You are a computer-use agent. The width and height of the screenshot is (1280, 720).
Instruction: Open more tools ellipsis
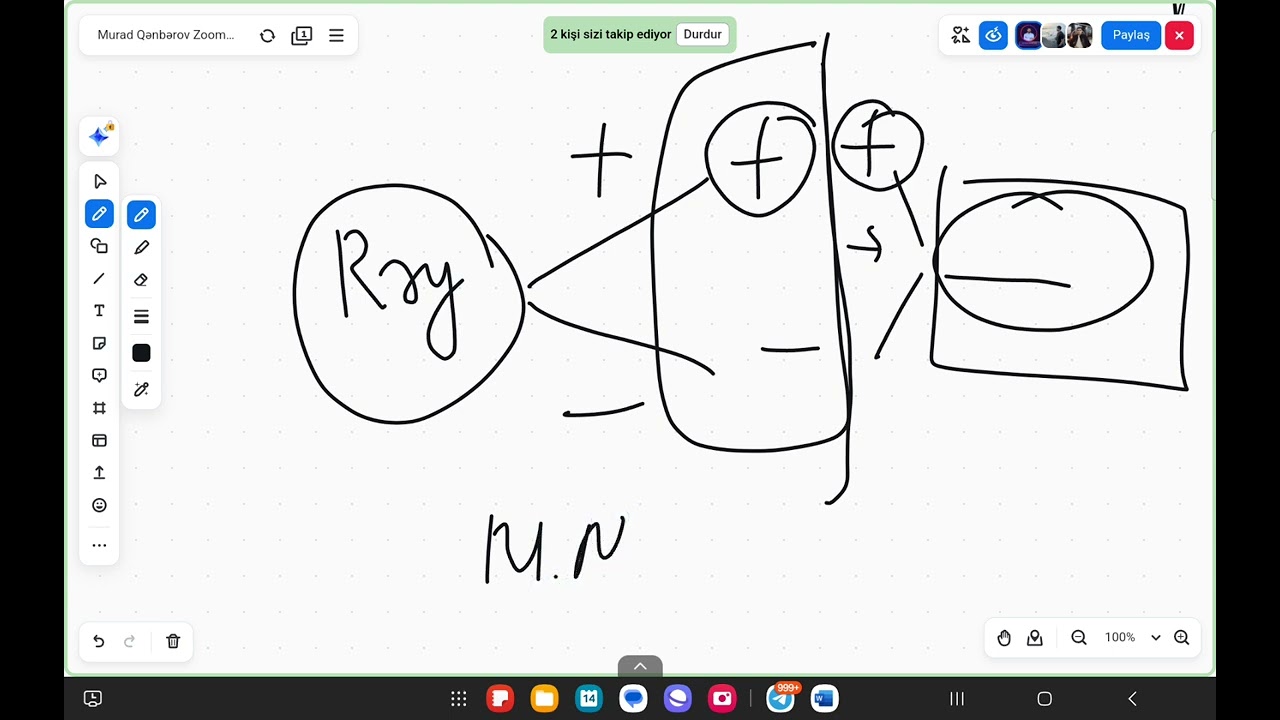[99, 545]
